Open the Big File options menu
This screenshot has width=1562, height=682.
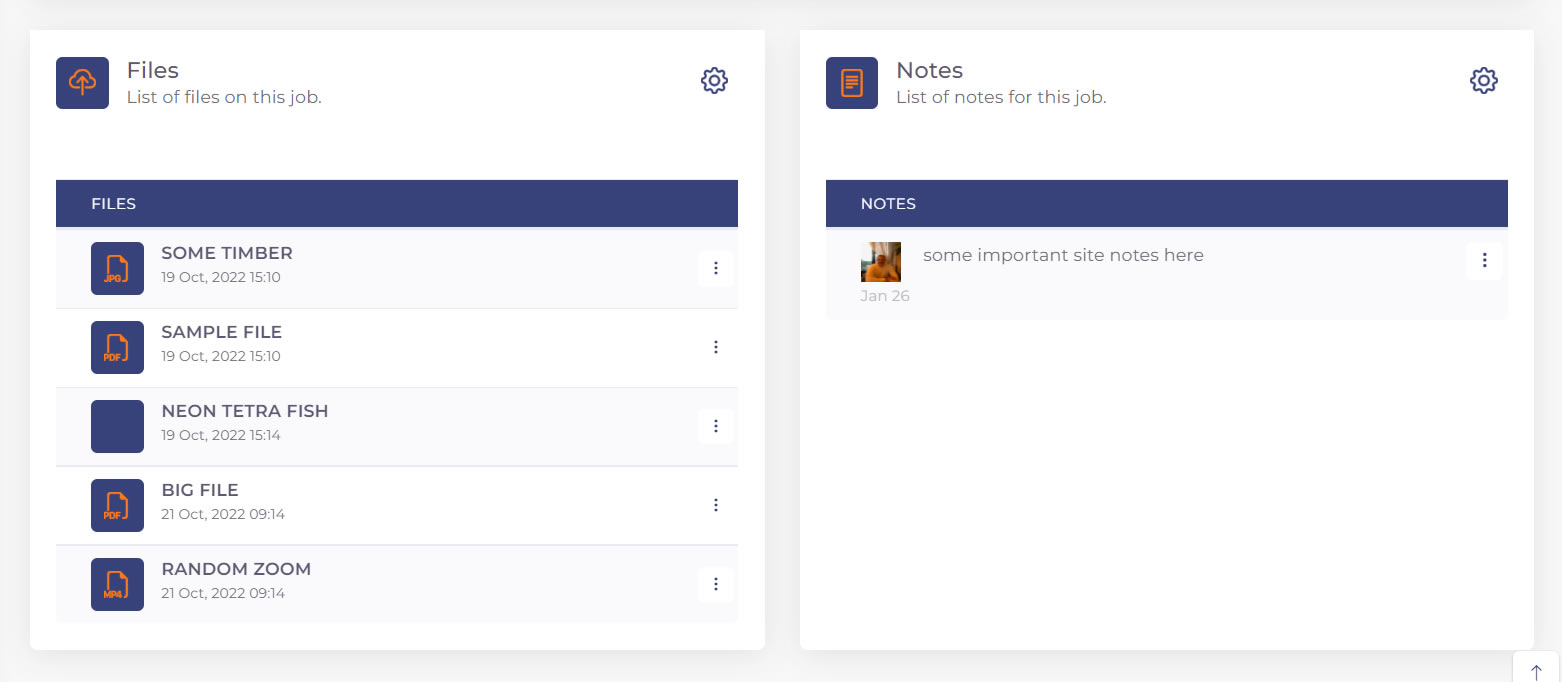point(716,505)
